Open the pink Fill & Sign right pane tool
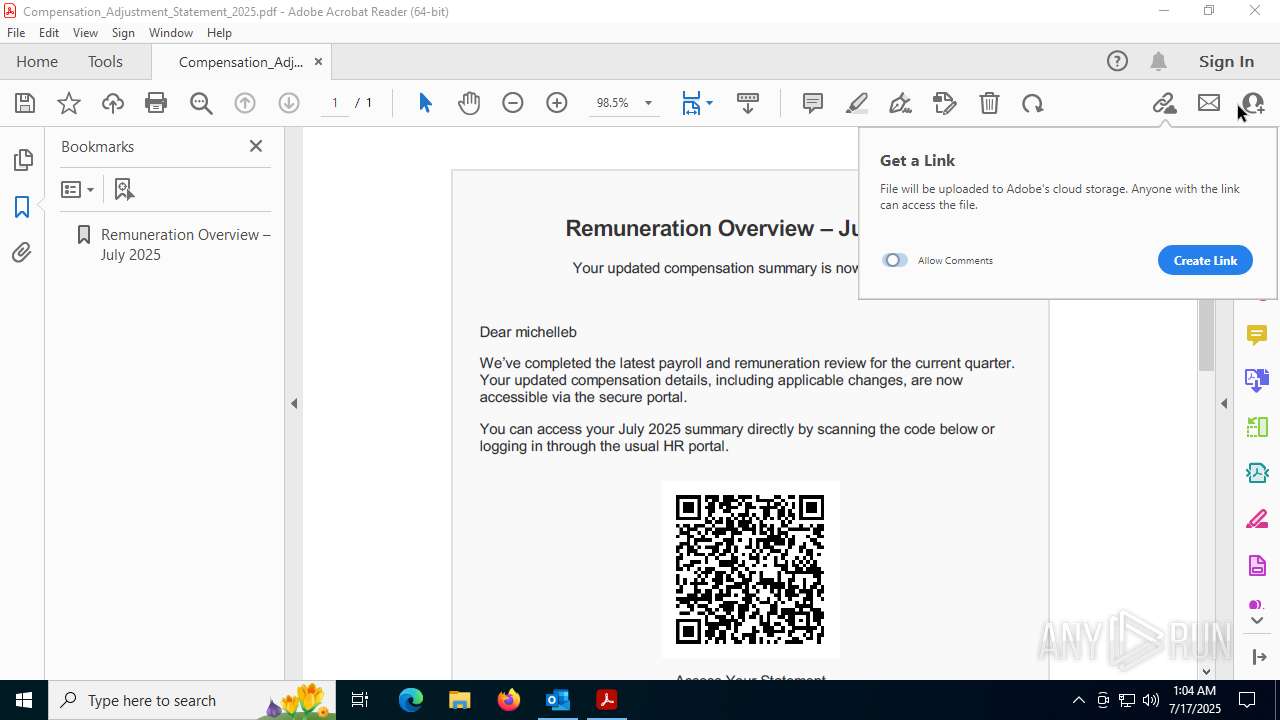The image size is (1280, 720). (x=1257, y=519)
